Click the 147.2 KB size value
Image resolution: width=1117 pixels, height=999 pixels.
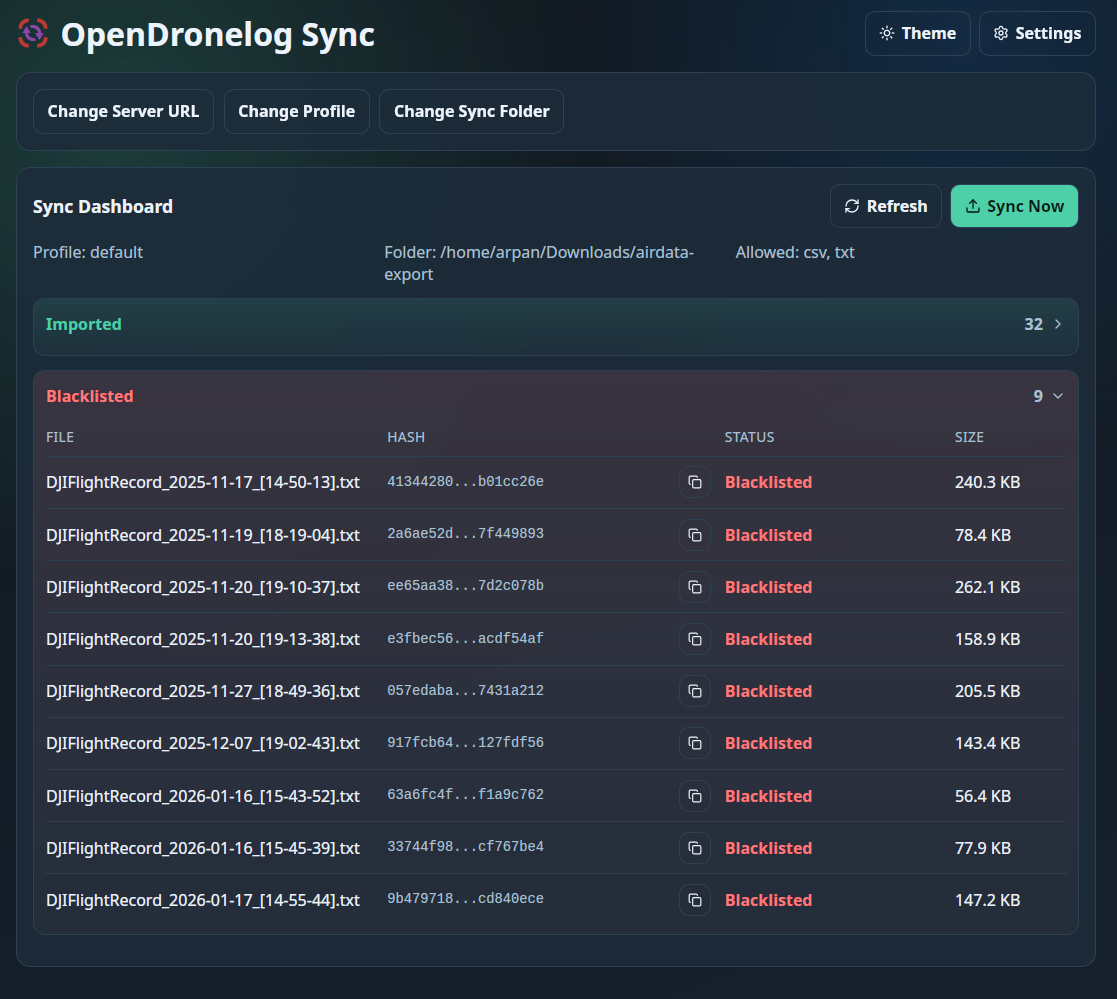click(x=987, y=900)
